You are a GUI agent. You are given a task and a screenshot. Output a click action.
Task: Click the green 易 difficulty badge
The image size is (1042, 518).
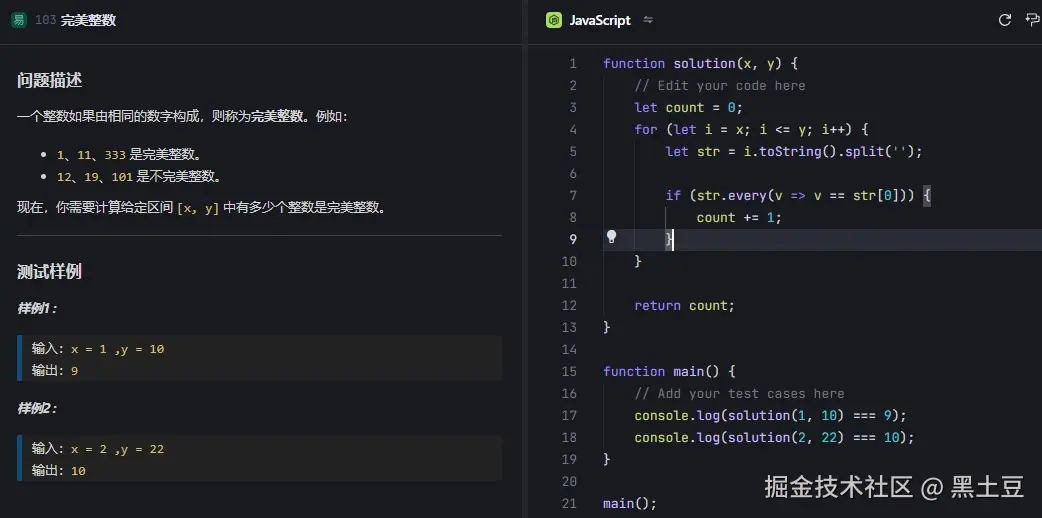[x=19, y=21]
